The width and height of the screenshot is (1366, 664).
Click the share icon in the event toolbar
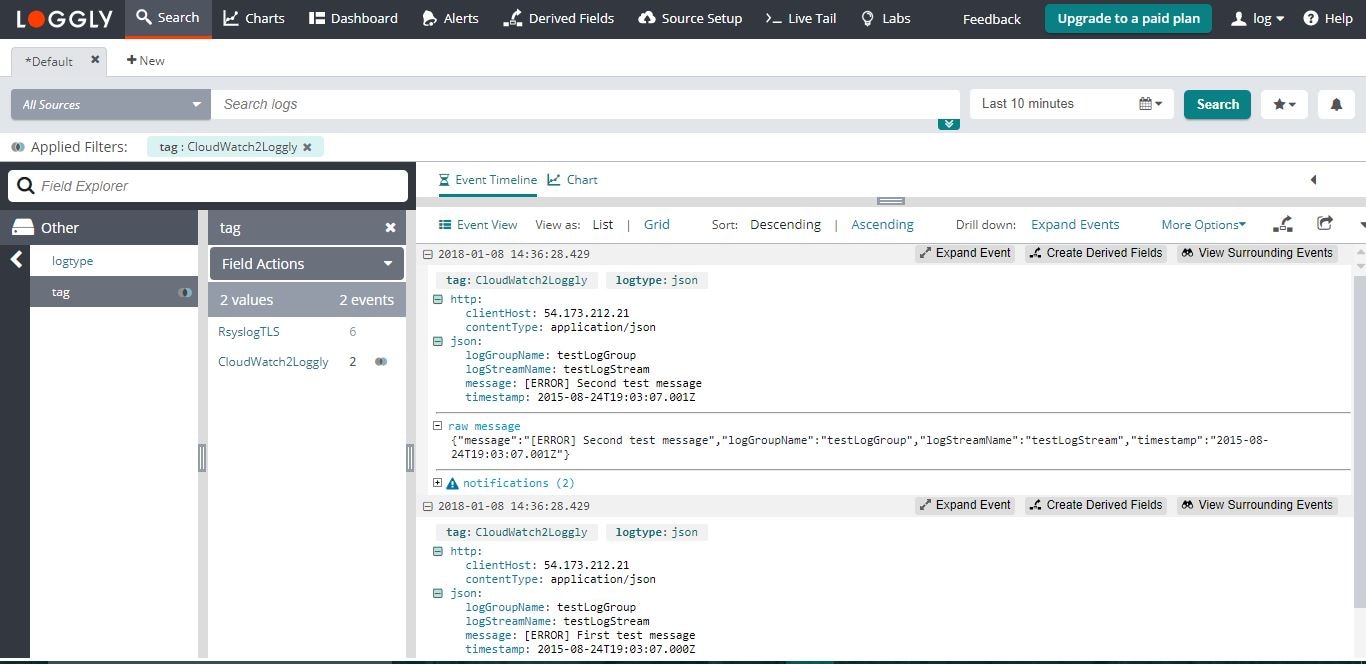pyautogui.click(x=1325, y=224)
